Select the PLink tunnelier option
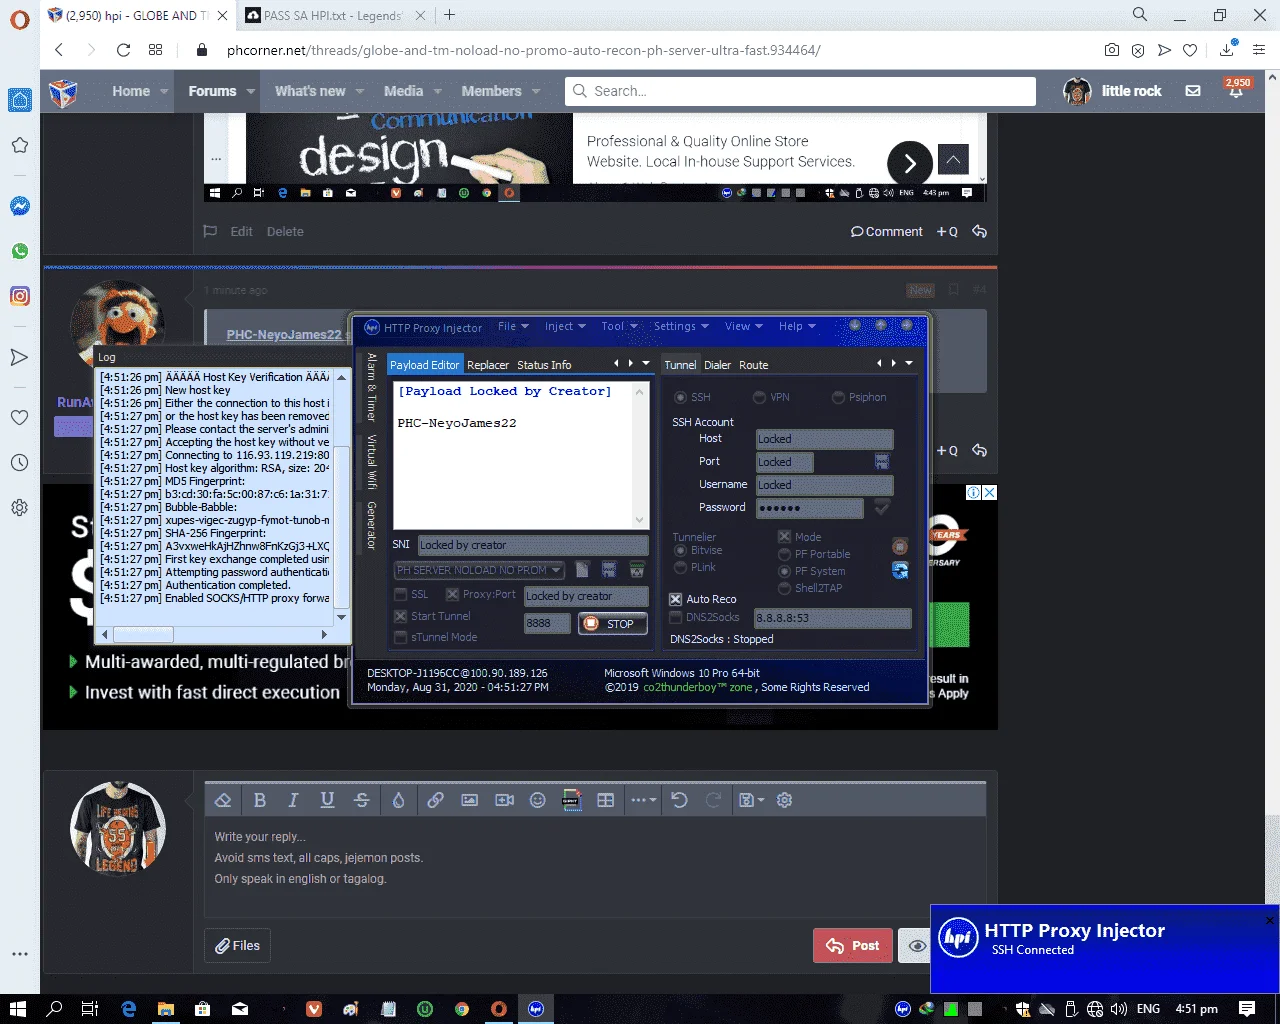The height and width of the screenshot is (1024, 1280). coord(680,567)
